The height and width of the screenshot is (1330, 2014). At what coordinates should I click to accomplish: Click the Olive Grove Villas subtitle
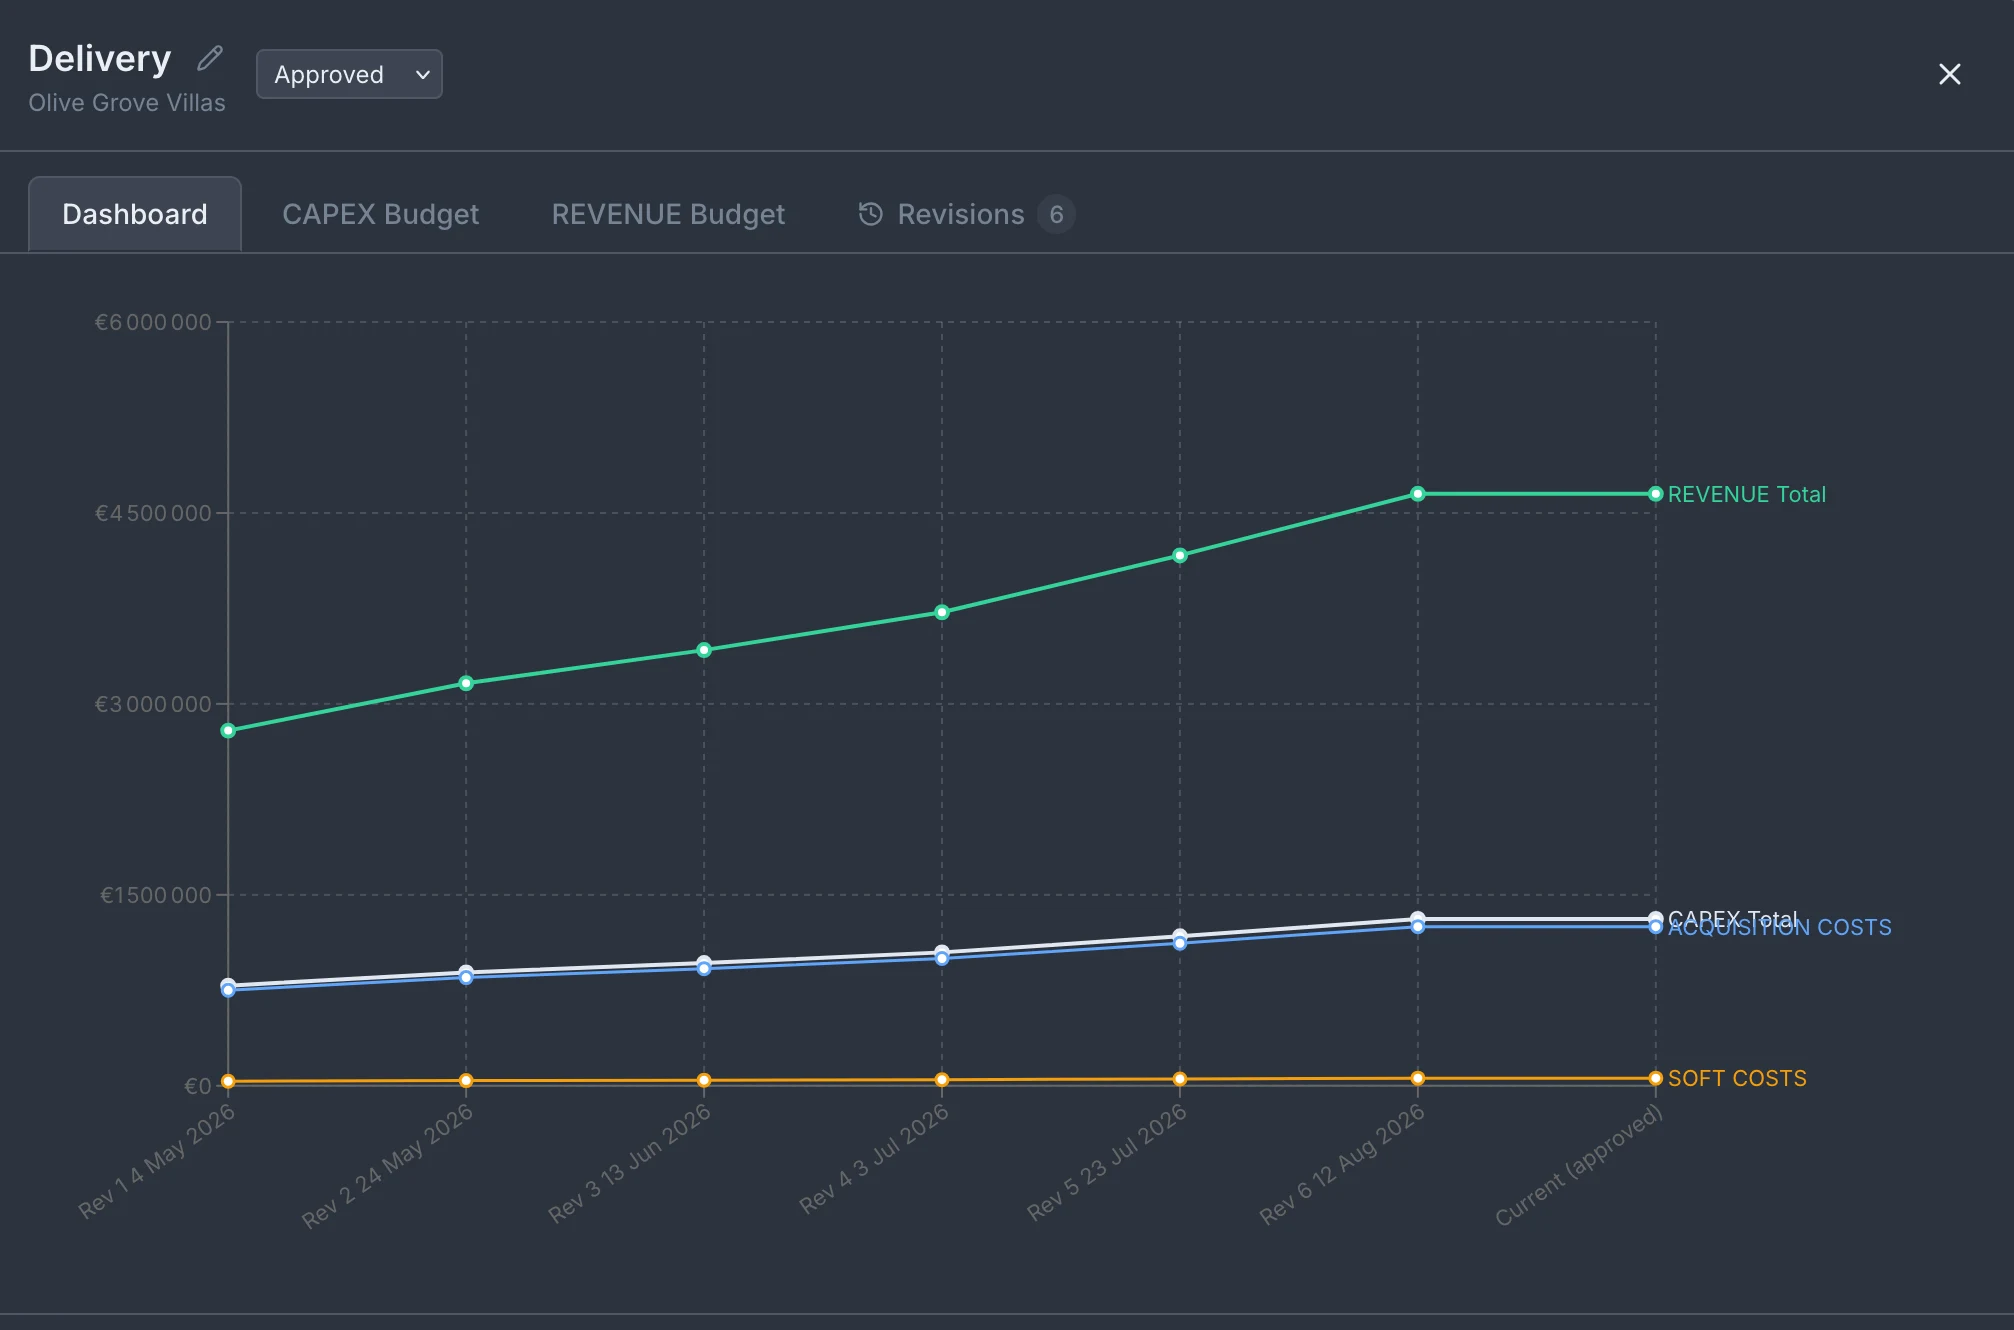pyautogui.click(x=127, y=103)
